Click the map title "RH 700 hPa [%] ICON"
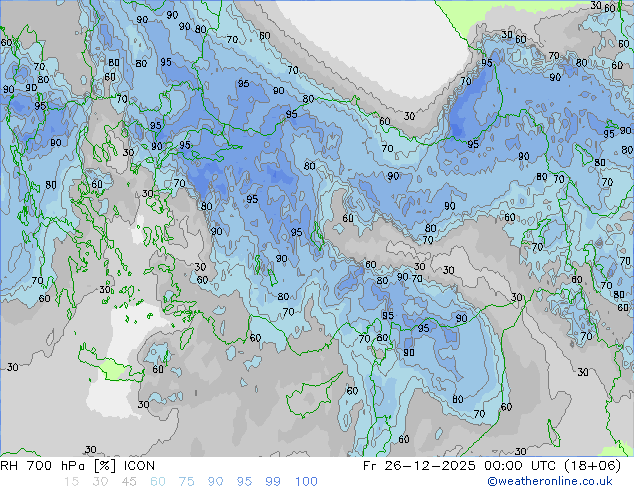 pyautogui.click(x=78, y=466)
